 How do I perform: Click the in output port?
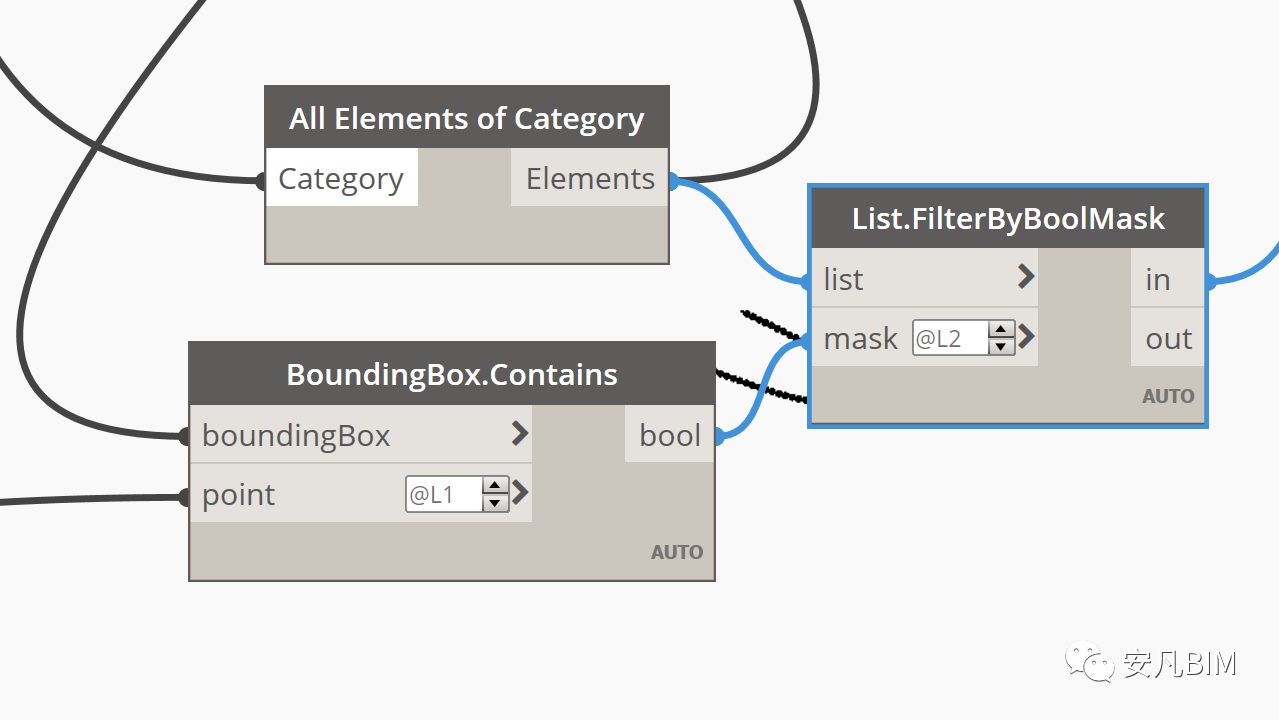1168,279
